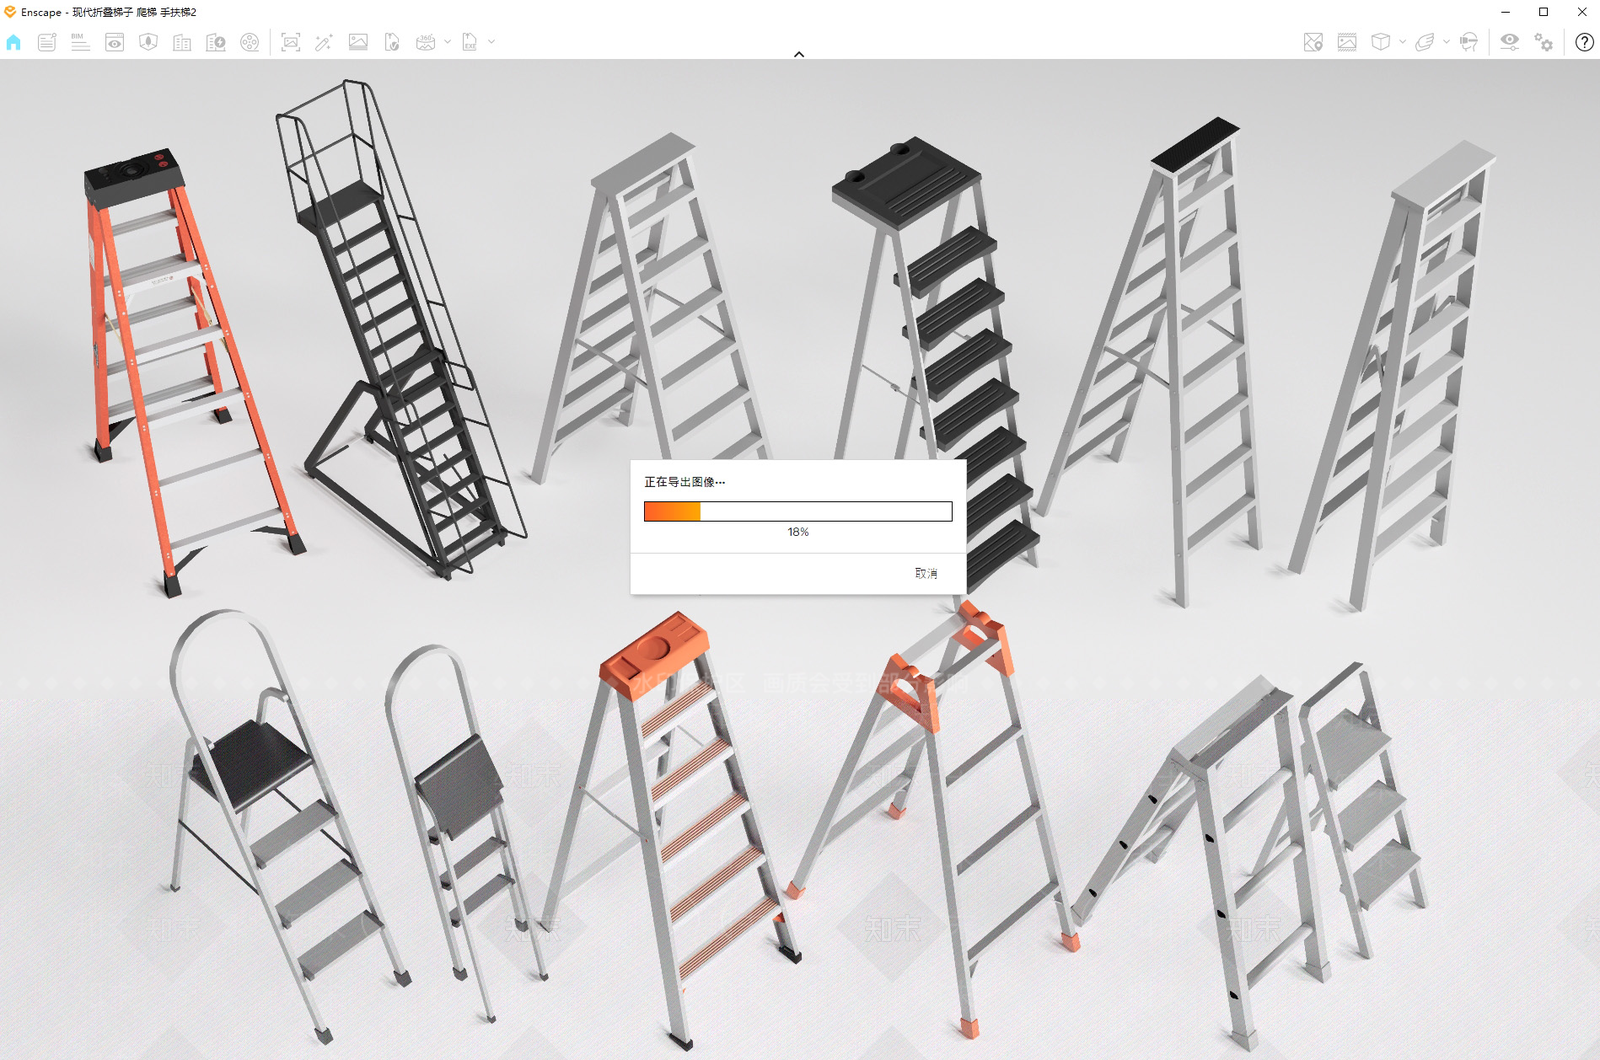This screenshot has height=1060, width=1600.
Task: Click the gears settings icon
Action: tap(1544, 42)
